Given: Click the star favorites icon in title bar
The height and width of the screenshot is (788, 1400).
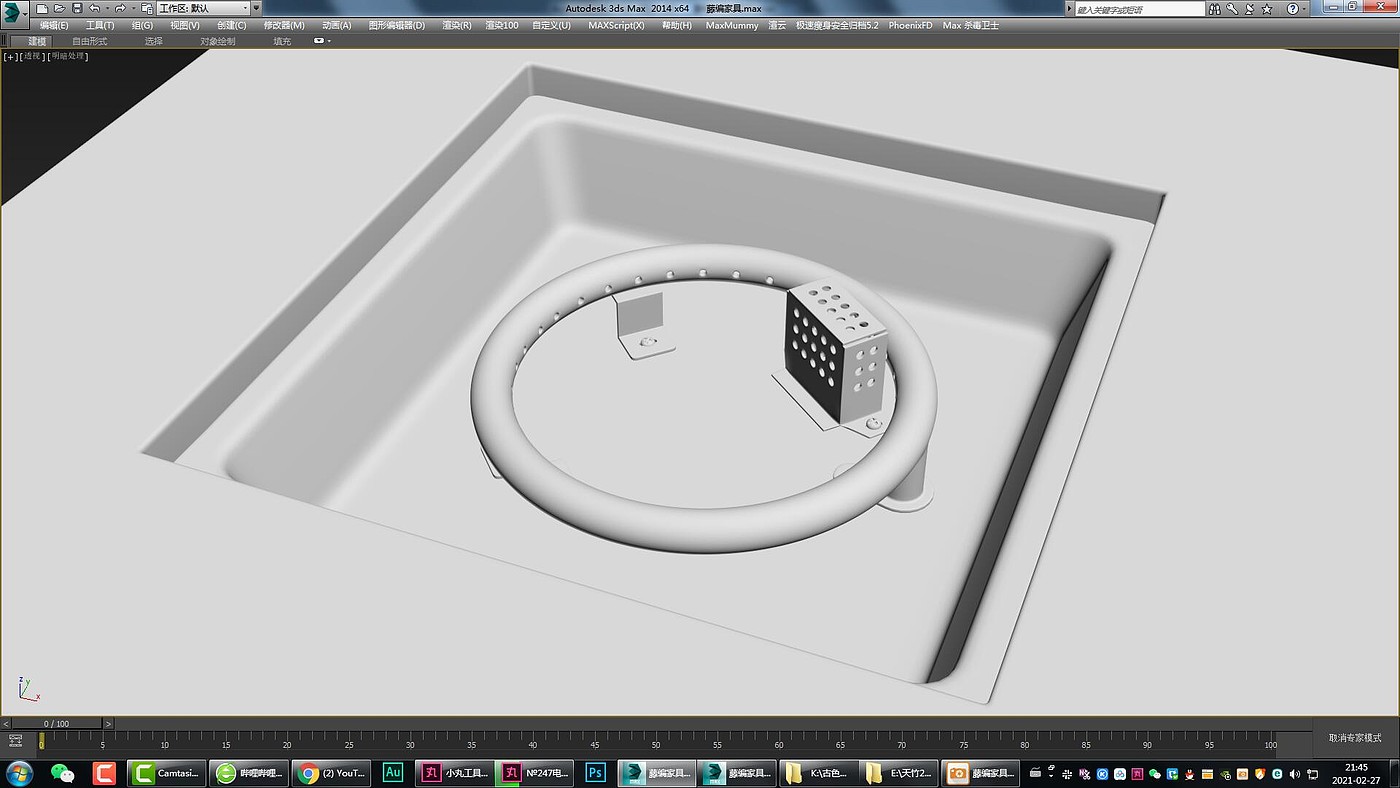Looking at the screenshot, I should click(1267, 8).
